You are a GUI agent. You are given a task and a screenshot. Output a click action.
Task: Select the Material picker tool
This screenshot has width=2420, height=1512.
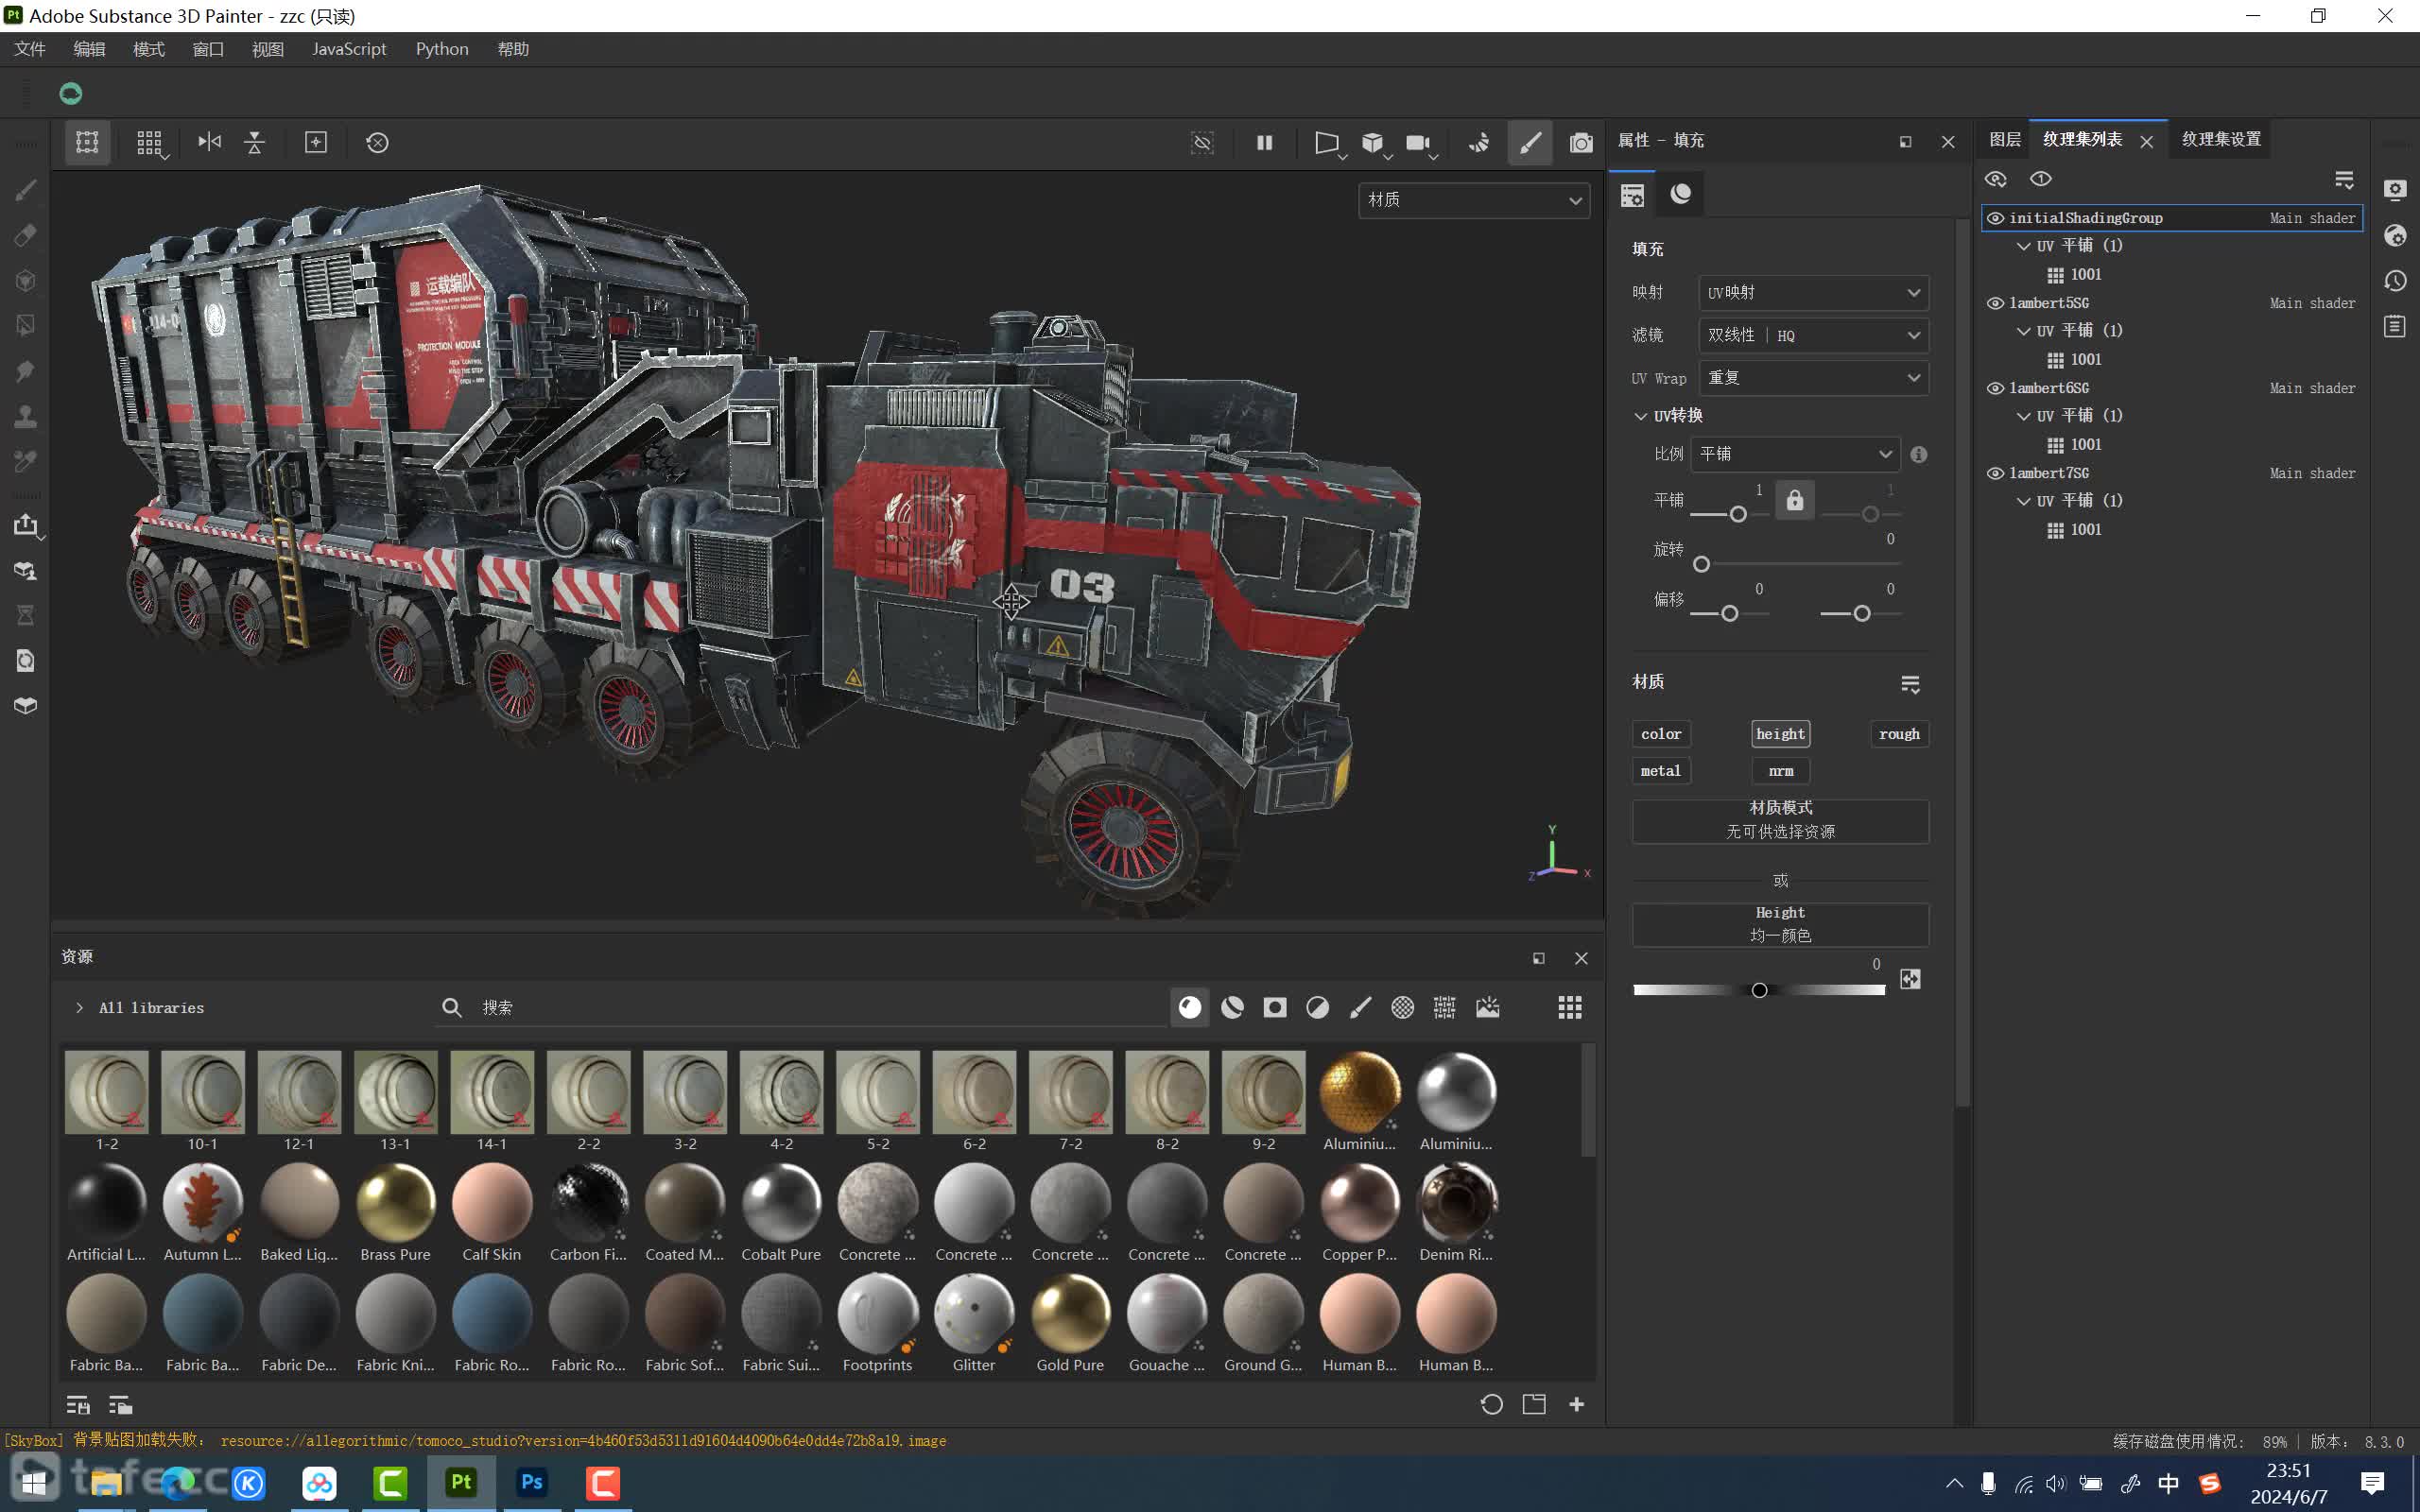point(26,461)
